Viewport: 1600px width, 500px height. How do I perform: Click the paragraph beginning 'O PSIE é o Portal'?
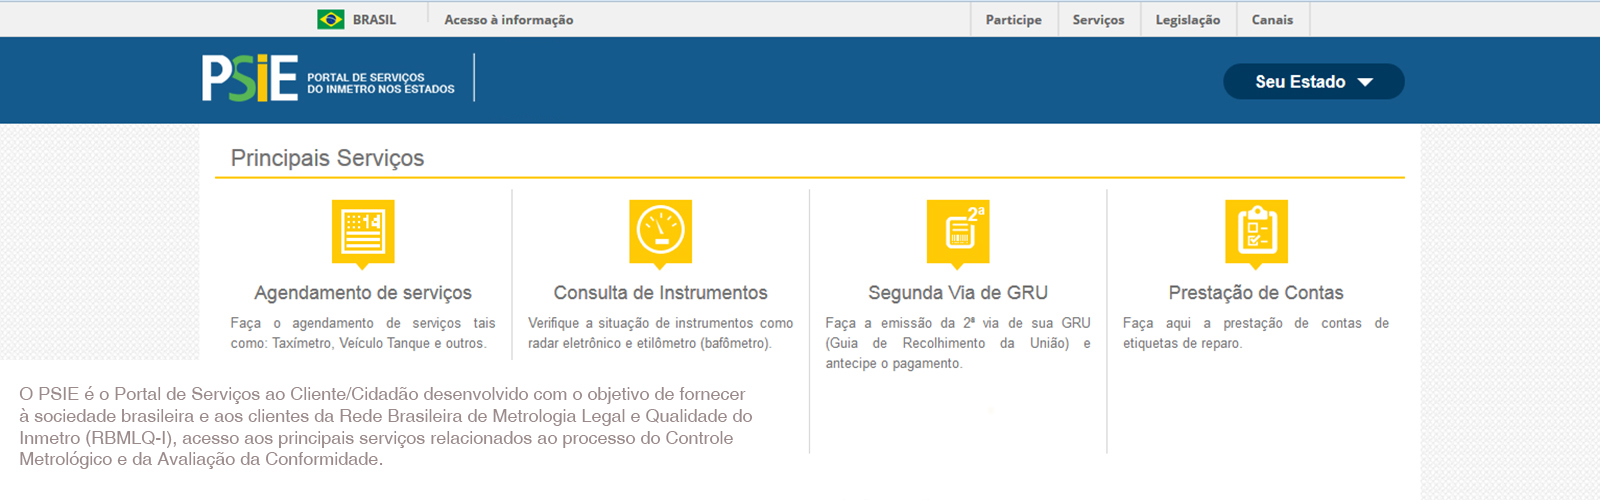pyautogui.click(x=386, y=427)
